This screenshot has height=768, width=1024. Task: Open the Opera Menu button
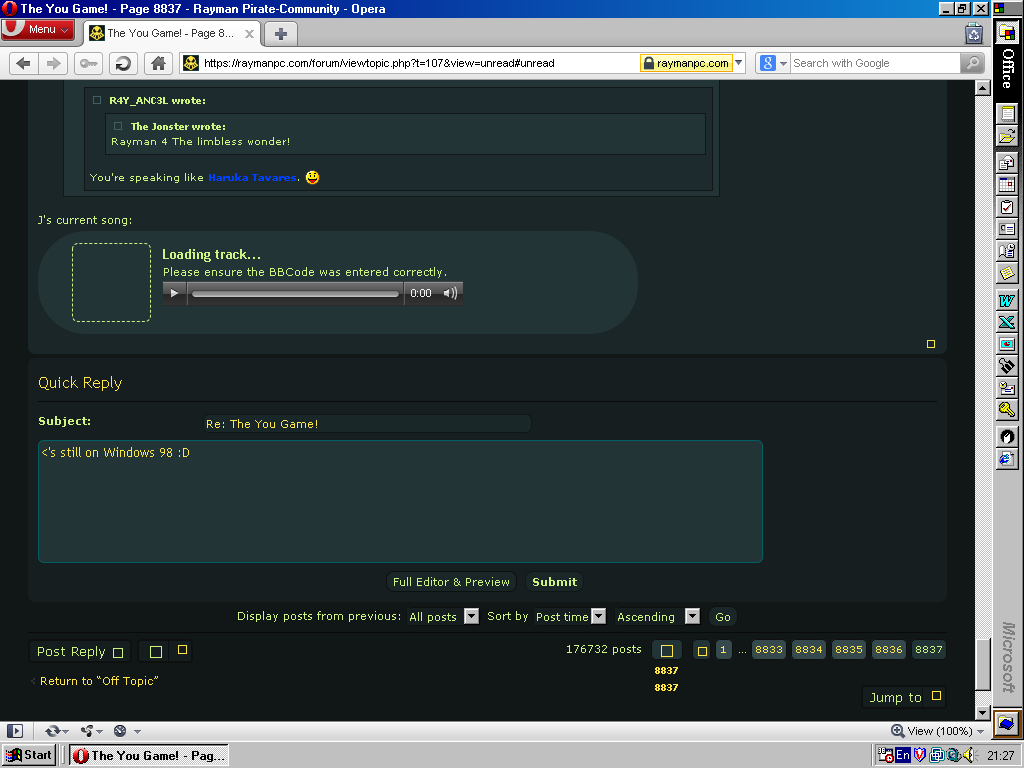coord(38,29)
